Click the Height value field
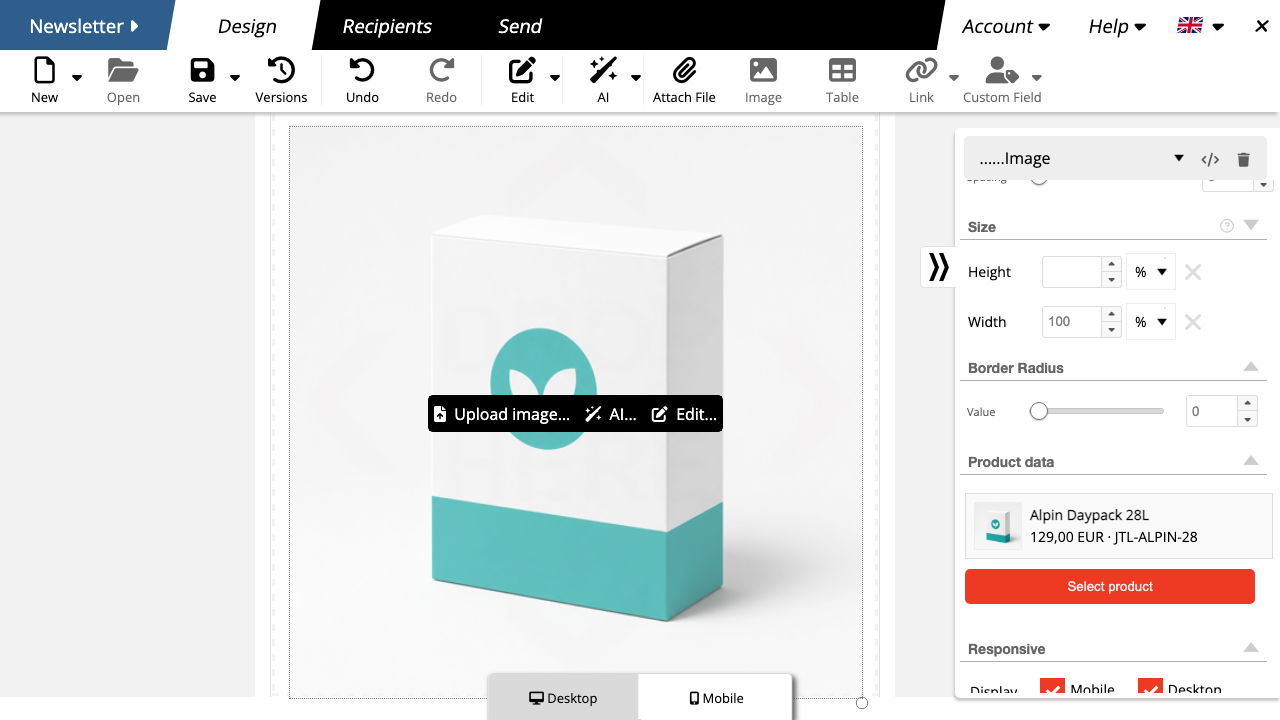Image resolution: width=1280 pixels, height=720 pixels. tap(1071, 272)
